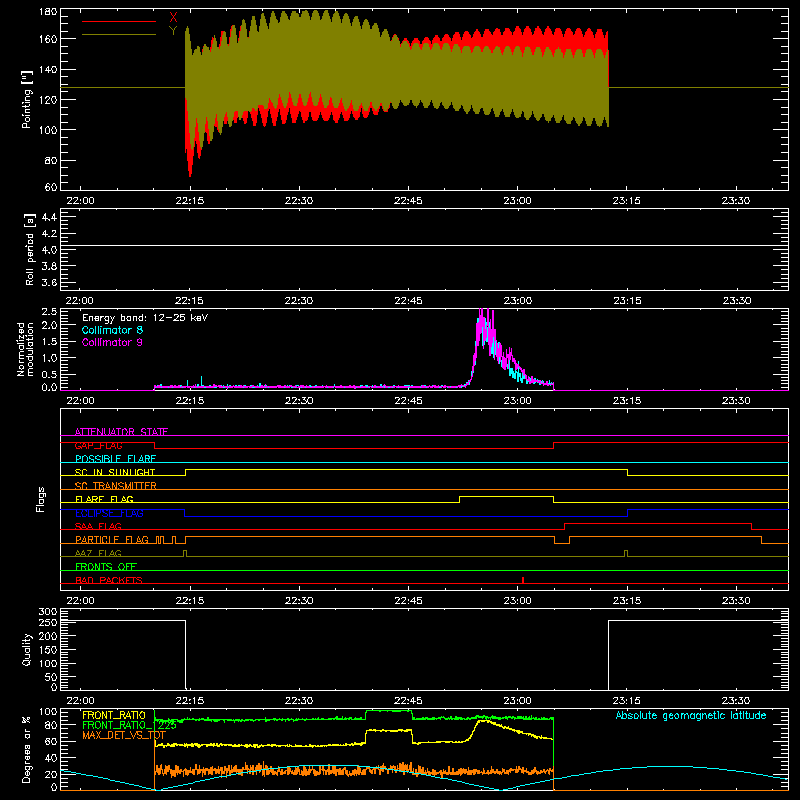
Task: Click the orange MAX_DET_VS_TOT legend entry
Action: [x=124, y=735]
